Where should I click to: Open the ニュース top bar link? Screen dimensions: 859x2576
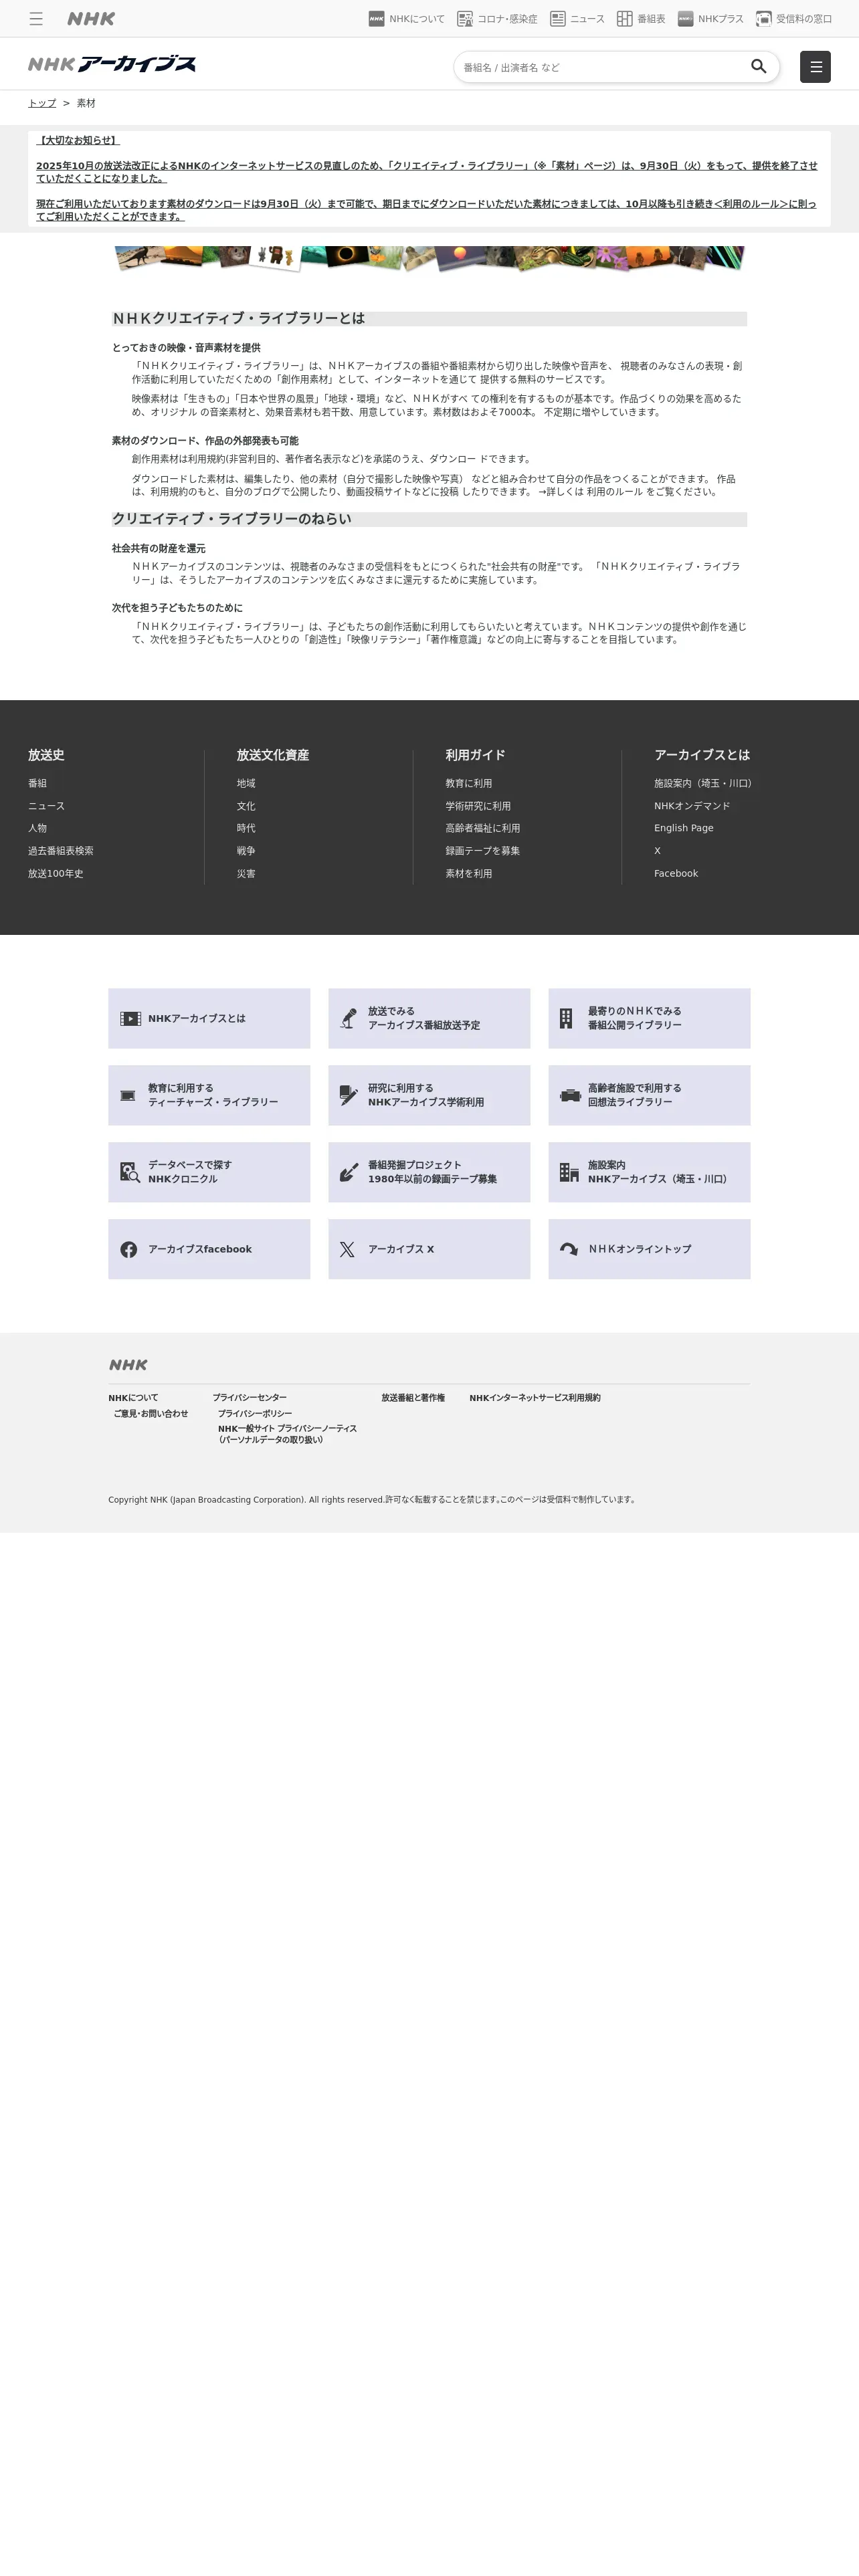click(577, 19)
